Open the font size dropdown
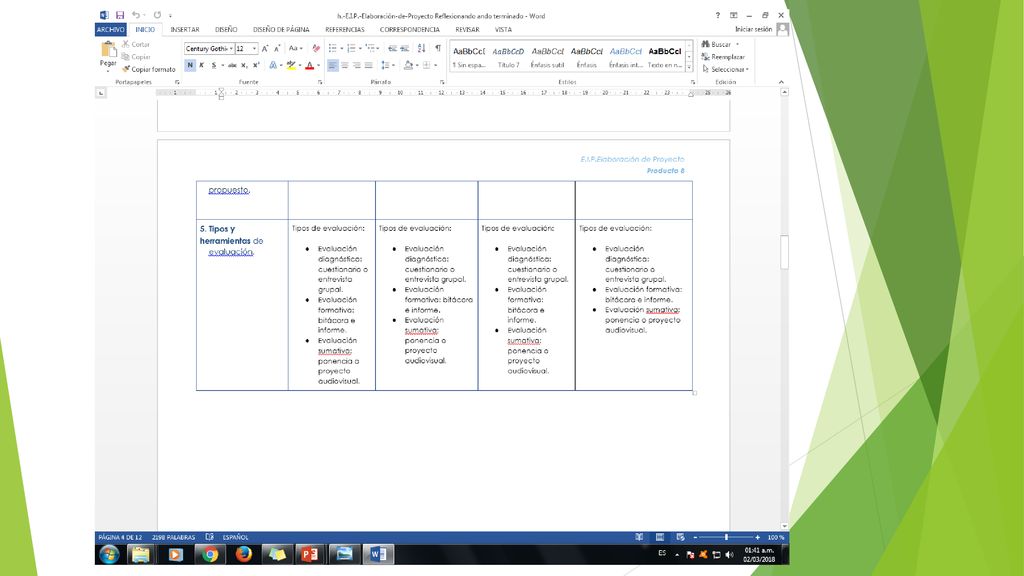Image resolution: width=1024 pixels, height=576 pixels. coord(254,48)
